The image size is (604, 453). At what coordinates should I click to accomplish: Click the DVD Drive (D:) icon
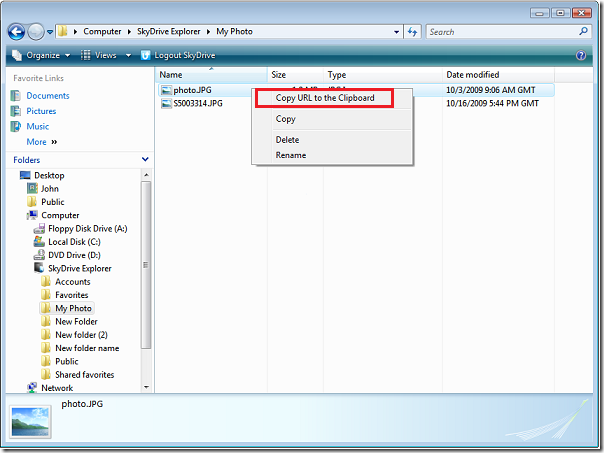tap(39, 255)
